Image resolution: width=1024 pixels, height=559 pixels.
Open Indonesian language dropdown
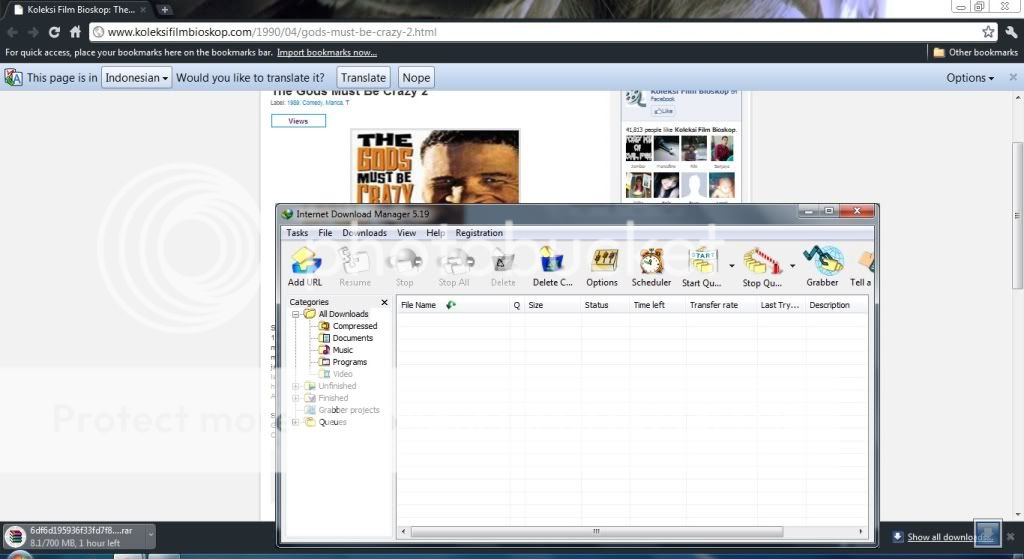(x=136, y=78)
